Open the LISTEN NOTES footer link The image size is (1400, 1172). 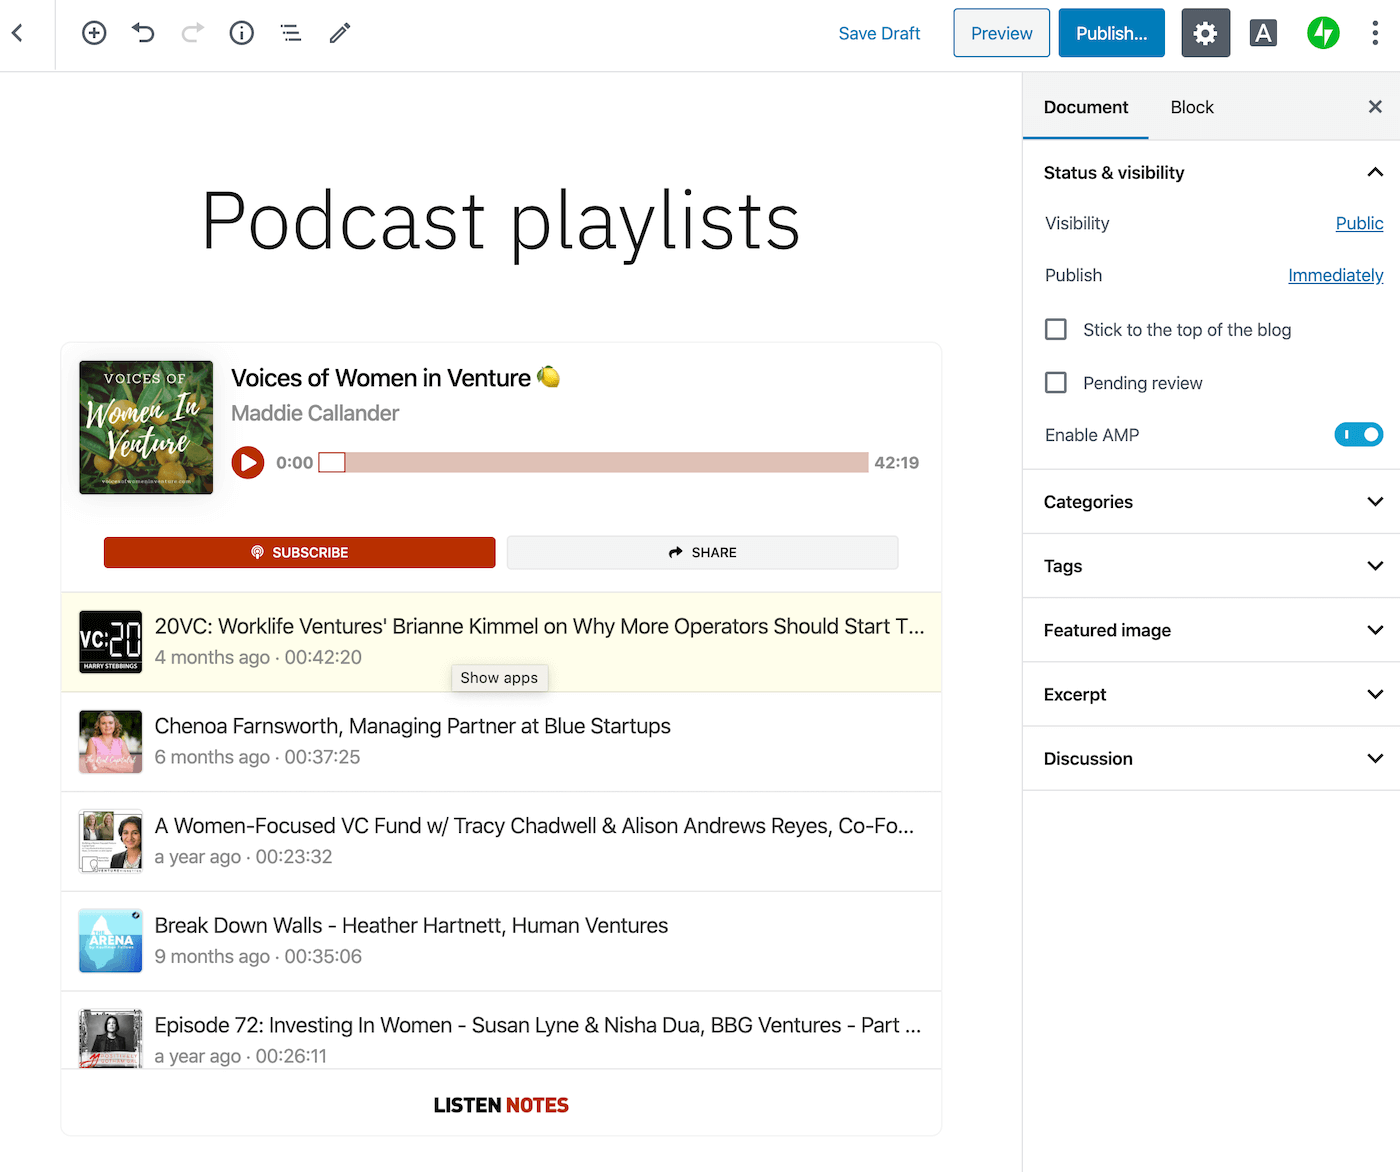coord(501,1105)
